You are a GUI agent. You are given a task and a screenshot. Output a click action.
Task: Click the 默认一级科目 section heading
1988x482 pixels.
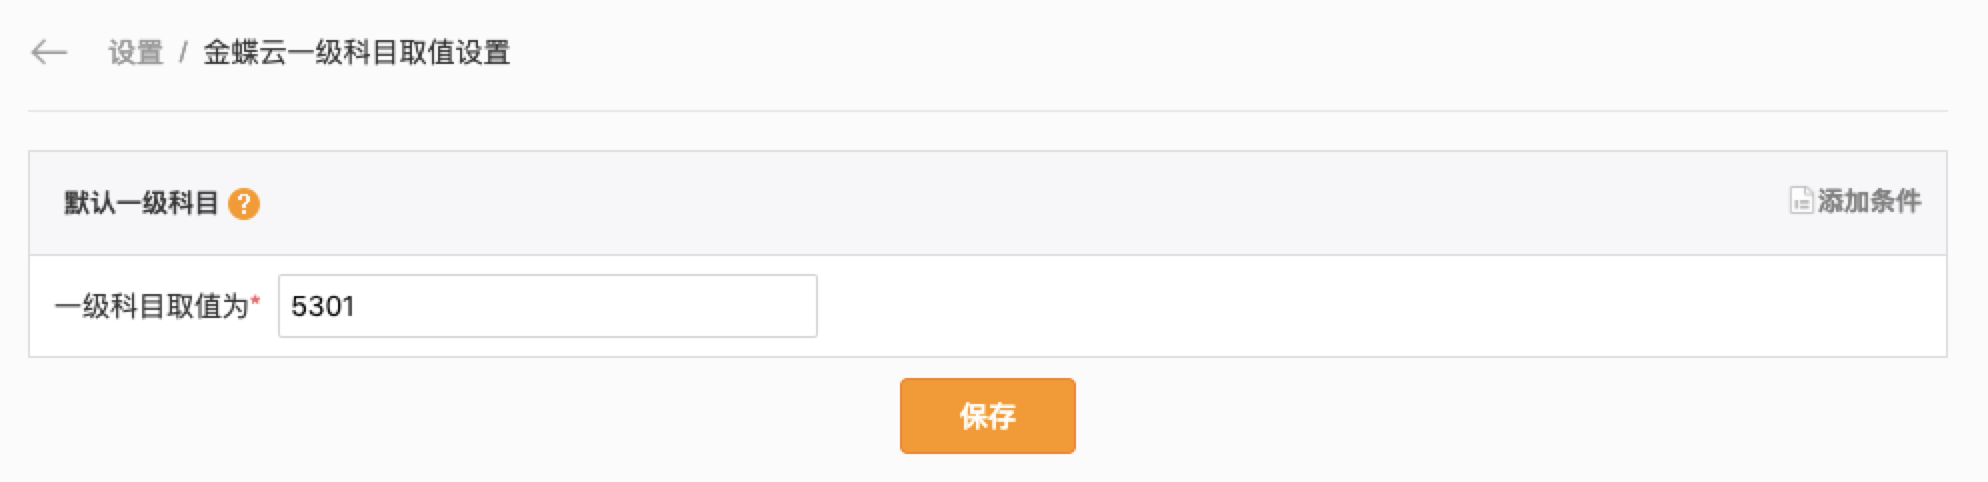(x=141, y=203)
